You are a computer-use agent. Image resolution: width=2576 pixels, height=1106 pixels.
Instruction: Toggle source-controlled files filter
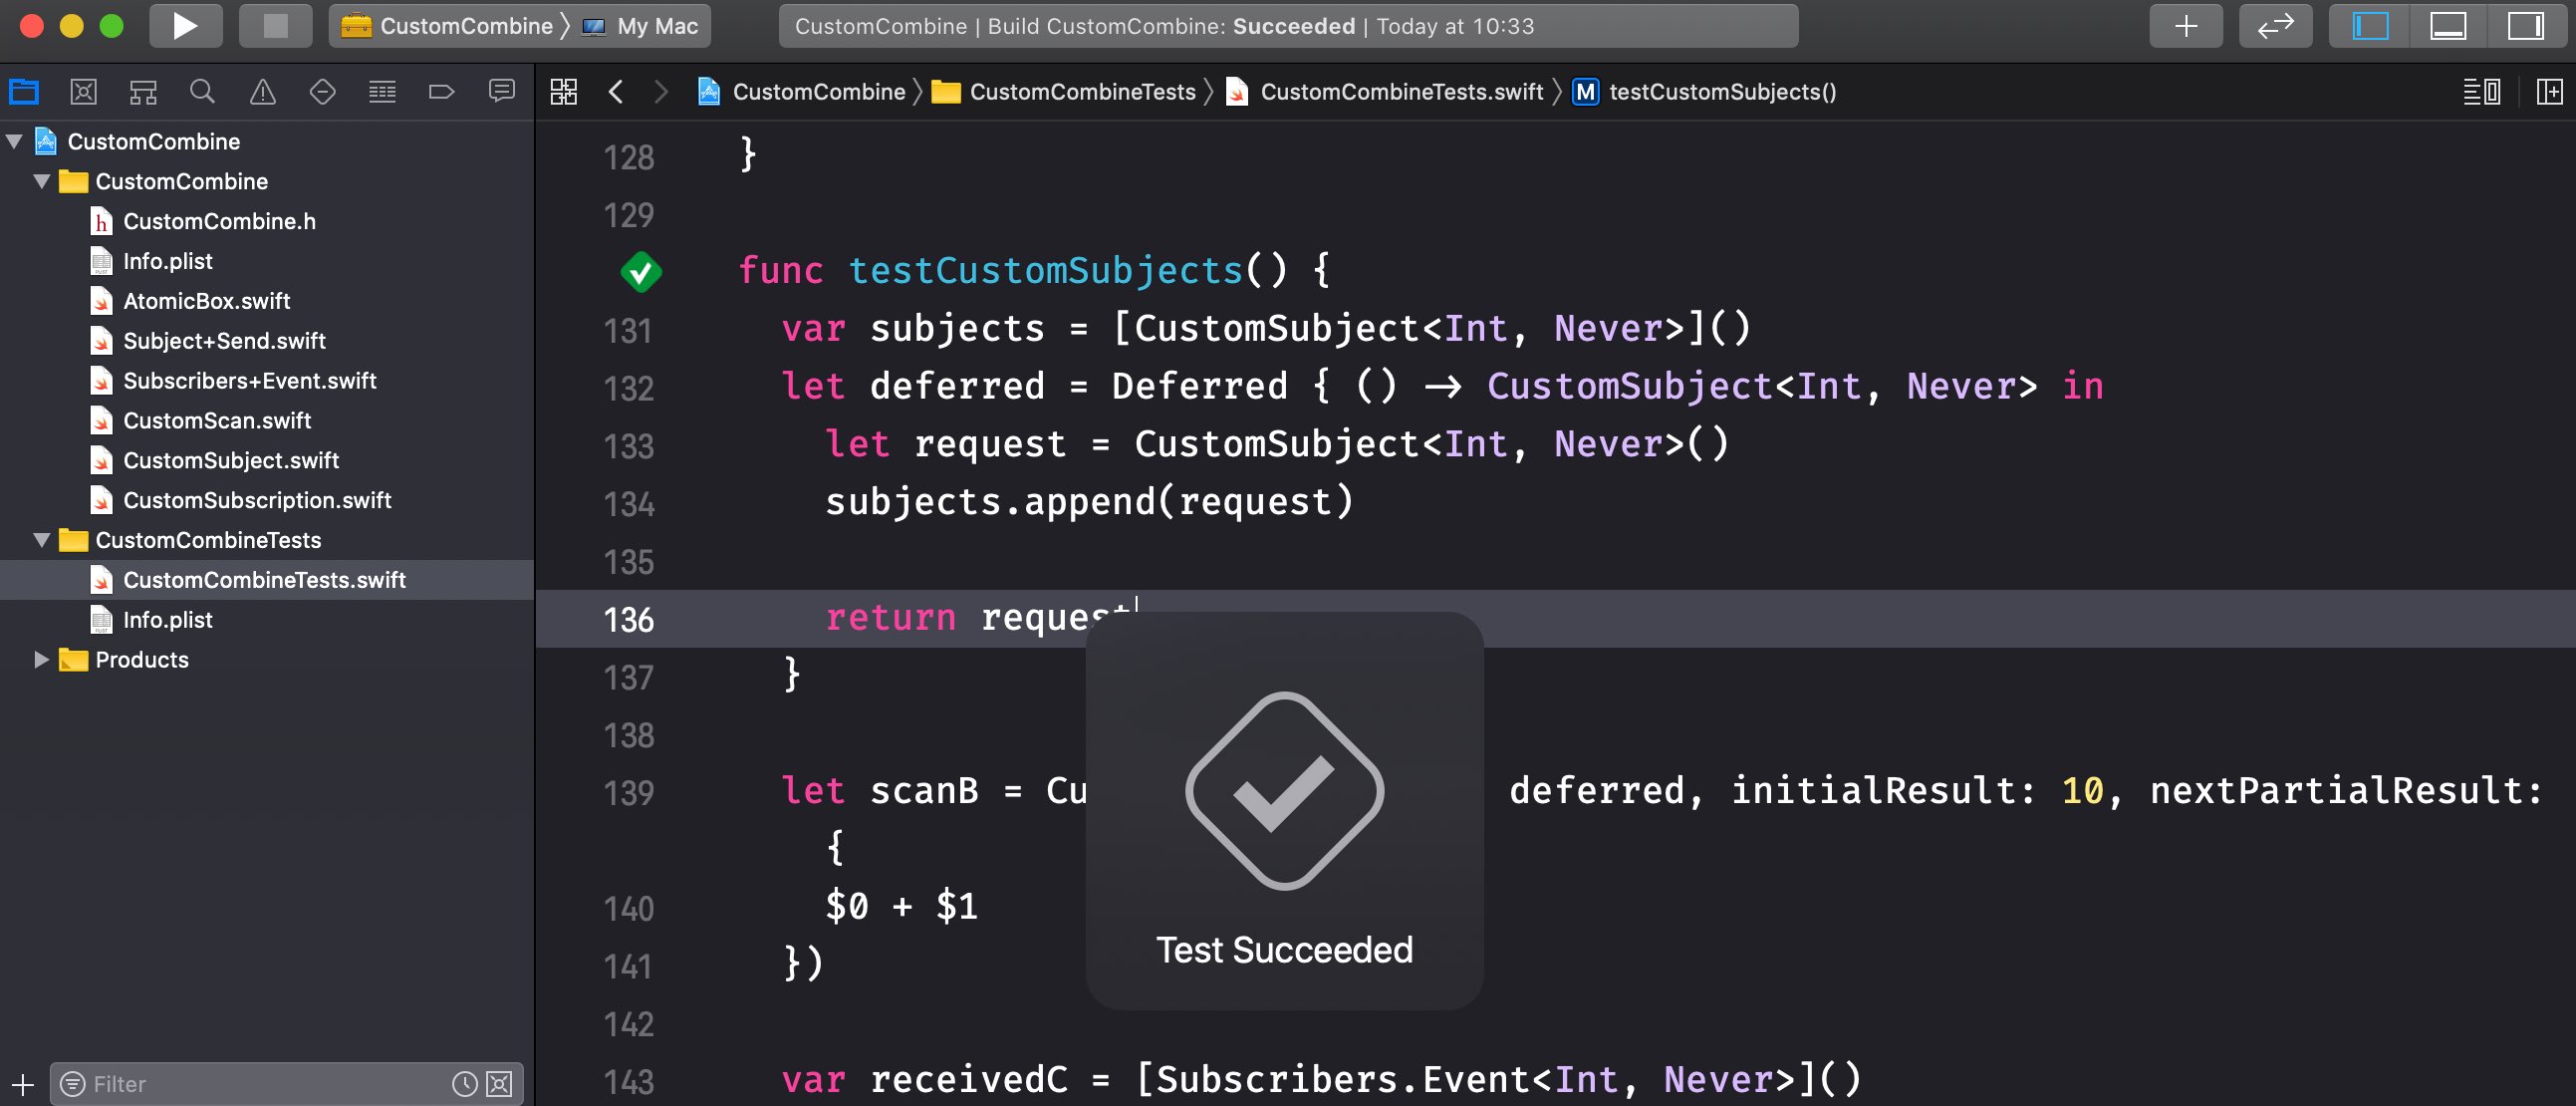click(x=500, y=1084)
